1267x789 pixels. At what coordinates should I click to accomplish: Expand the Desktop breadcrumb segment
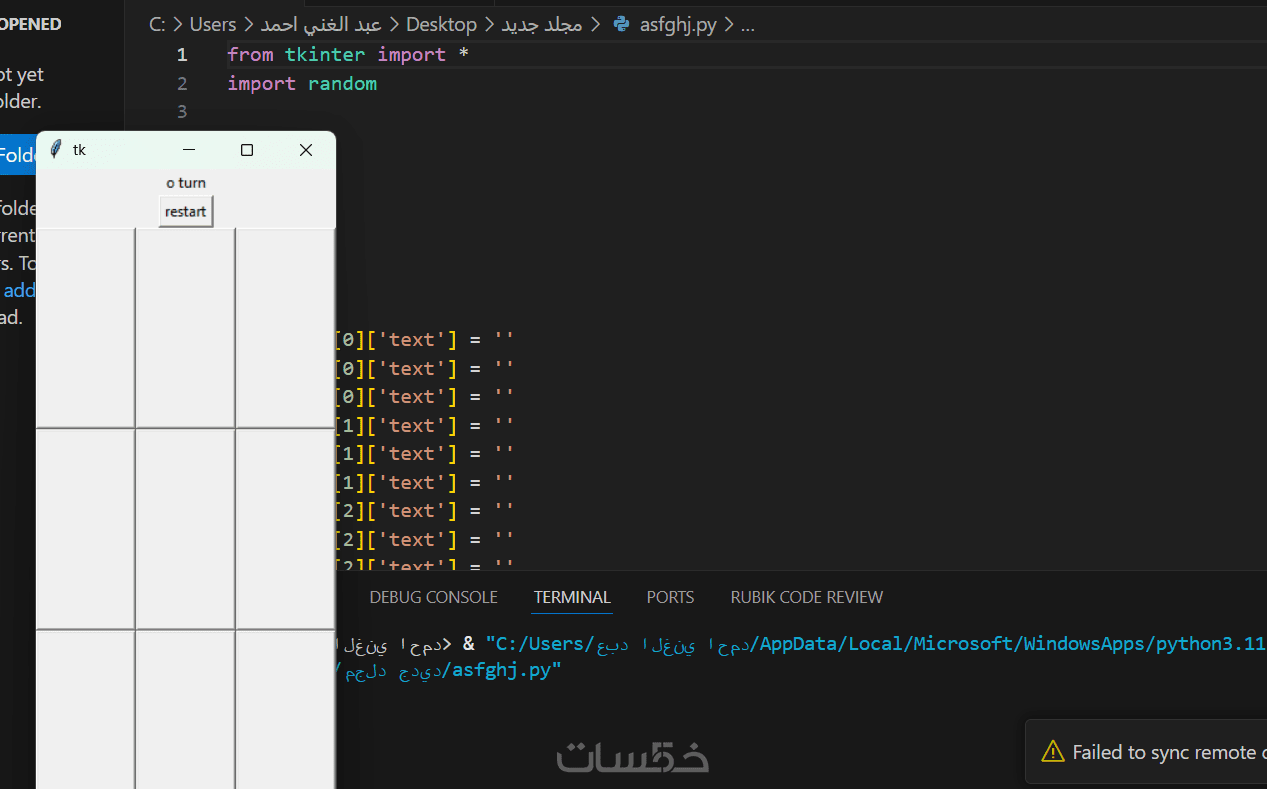click(x=441, y=25)
